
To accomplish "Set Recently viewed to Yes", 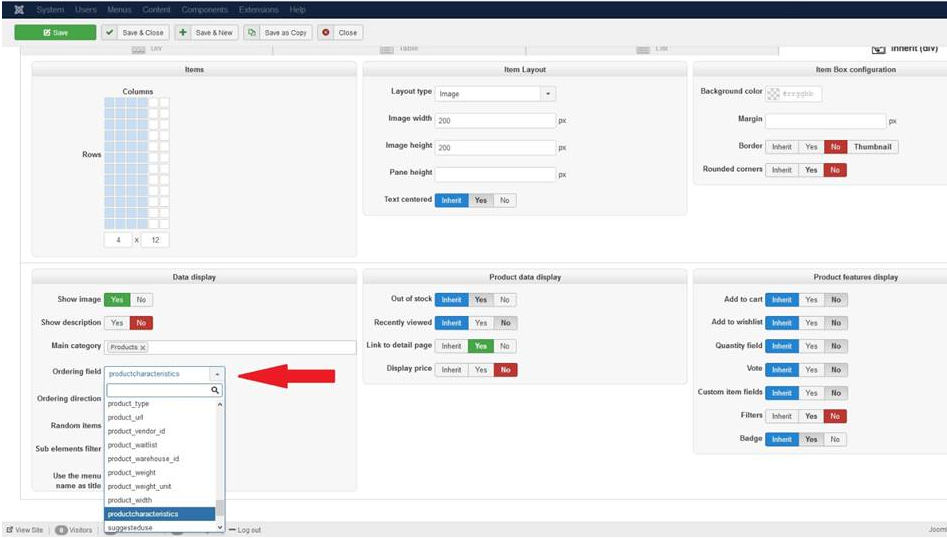I will (x=481, y=323).
